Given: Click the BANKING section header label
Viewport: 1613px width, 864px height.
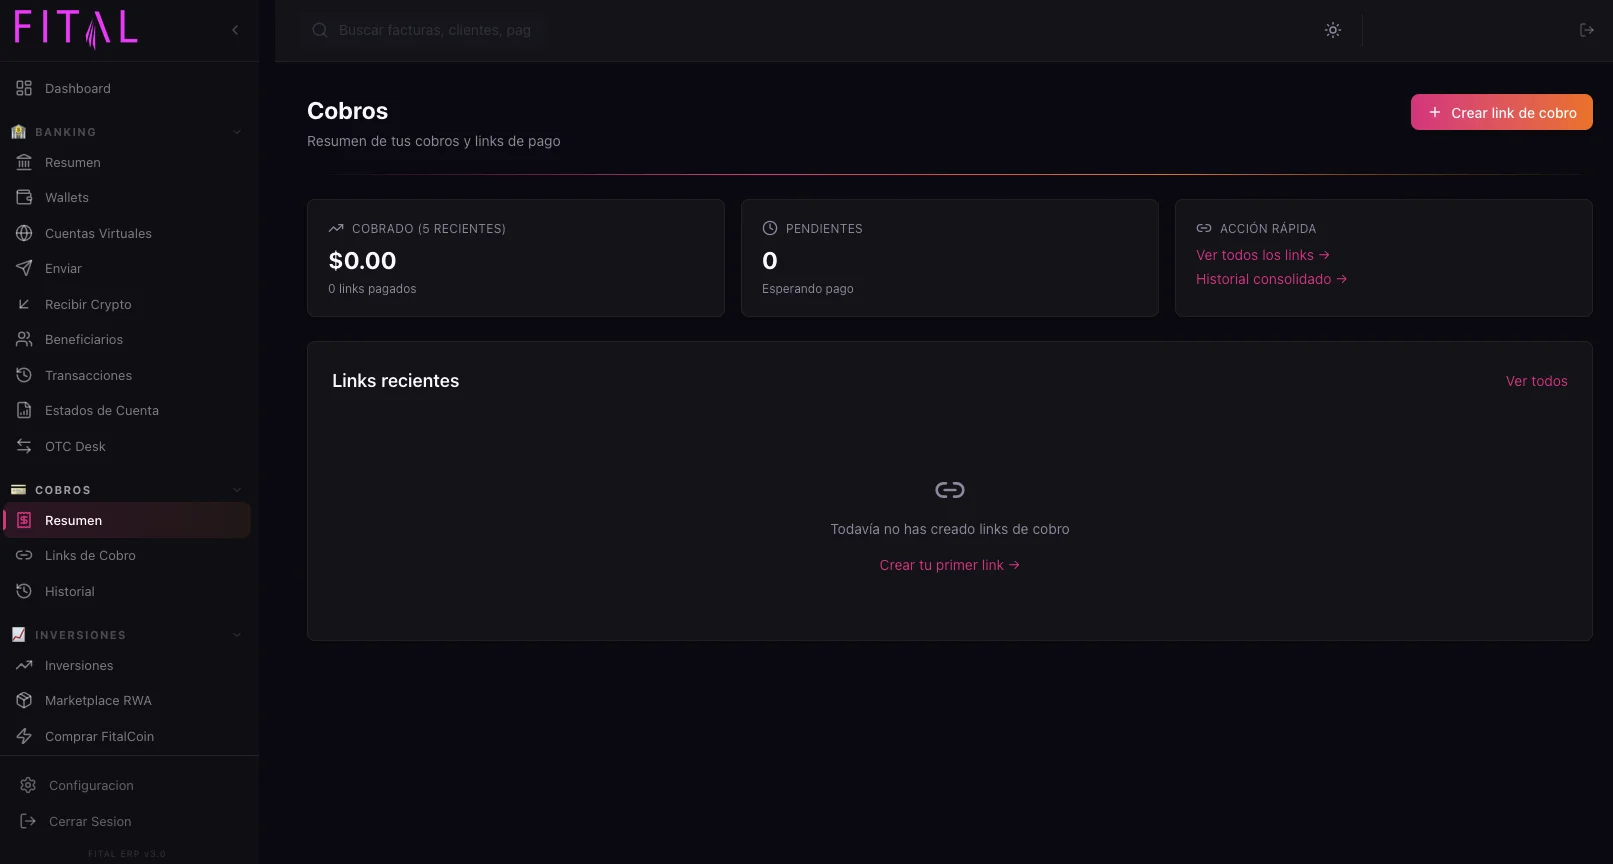Looking at the screenshot, I should tap(65, 132).
